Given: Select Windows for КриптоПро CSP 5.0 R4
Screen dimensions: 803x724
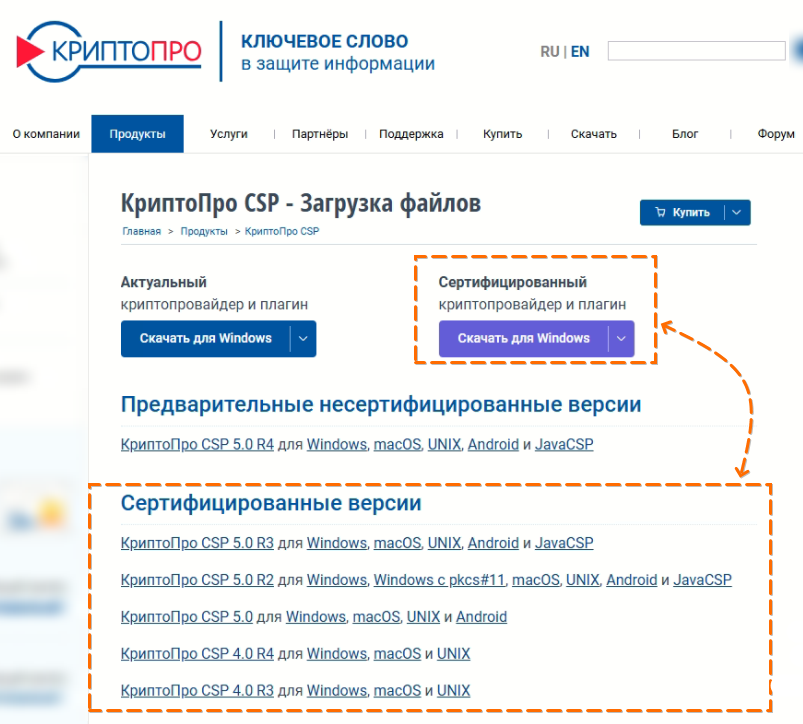Looking at the screenshot, I should click(x=337, y=444).
